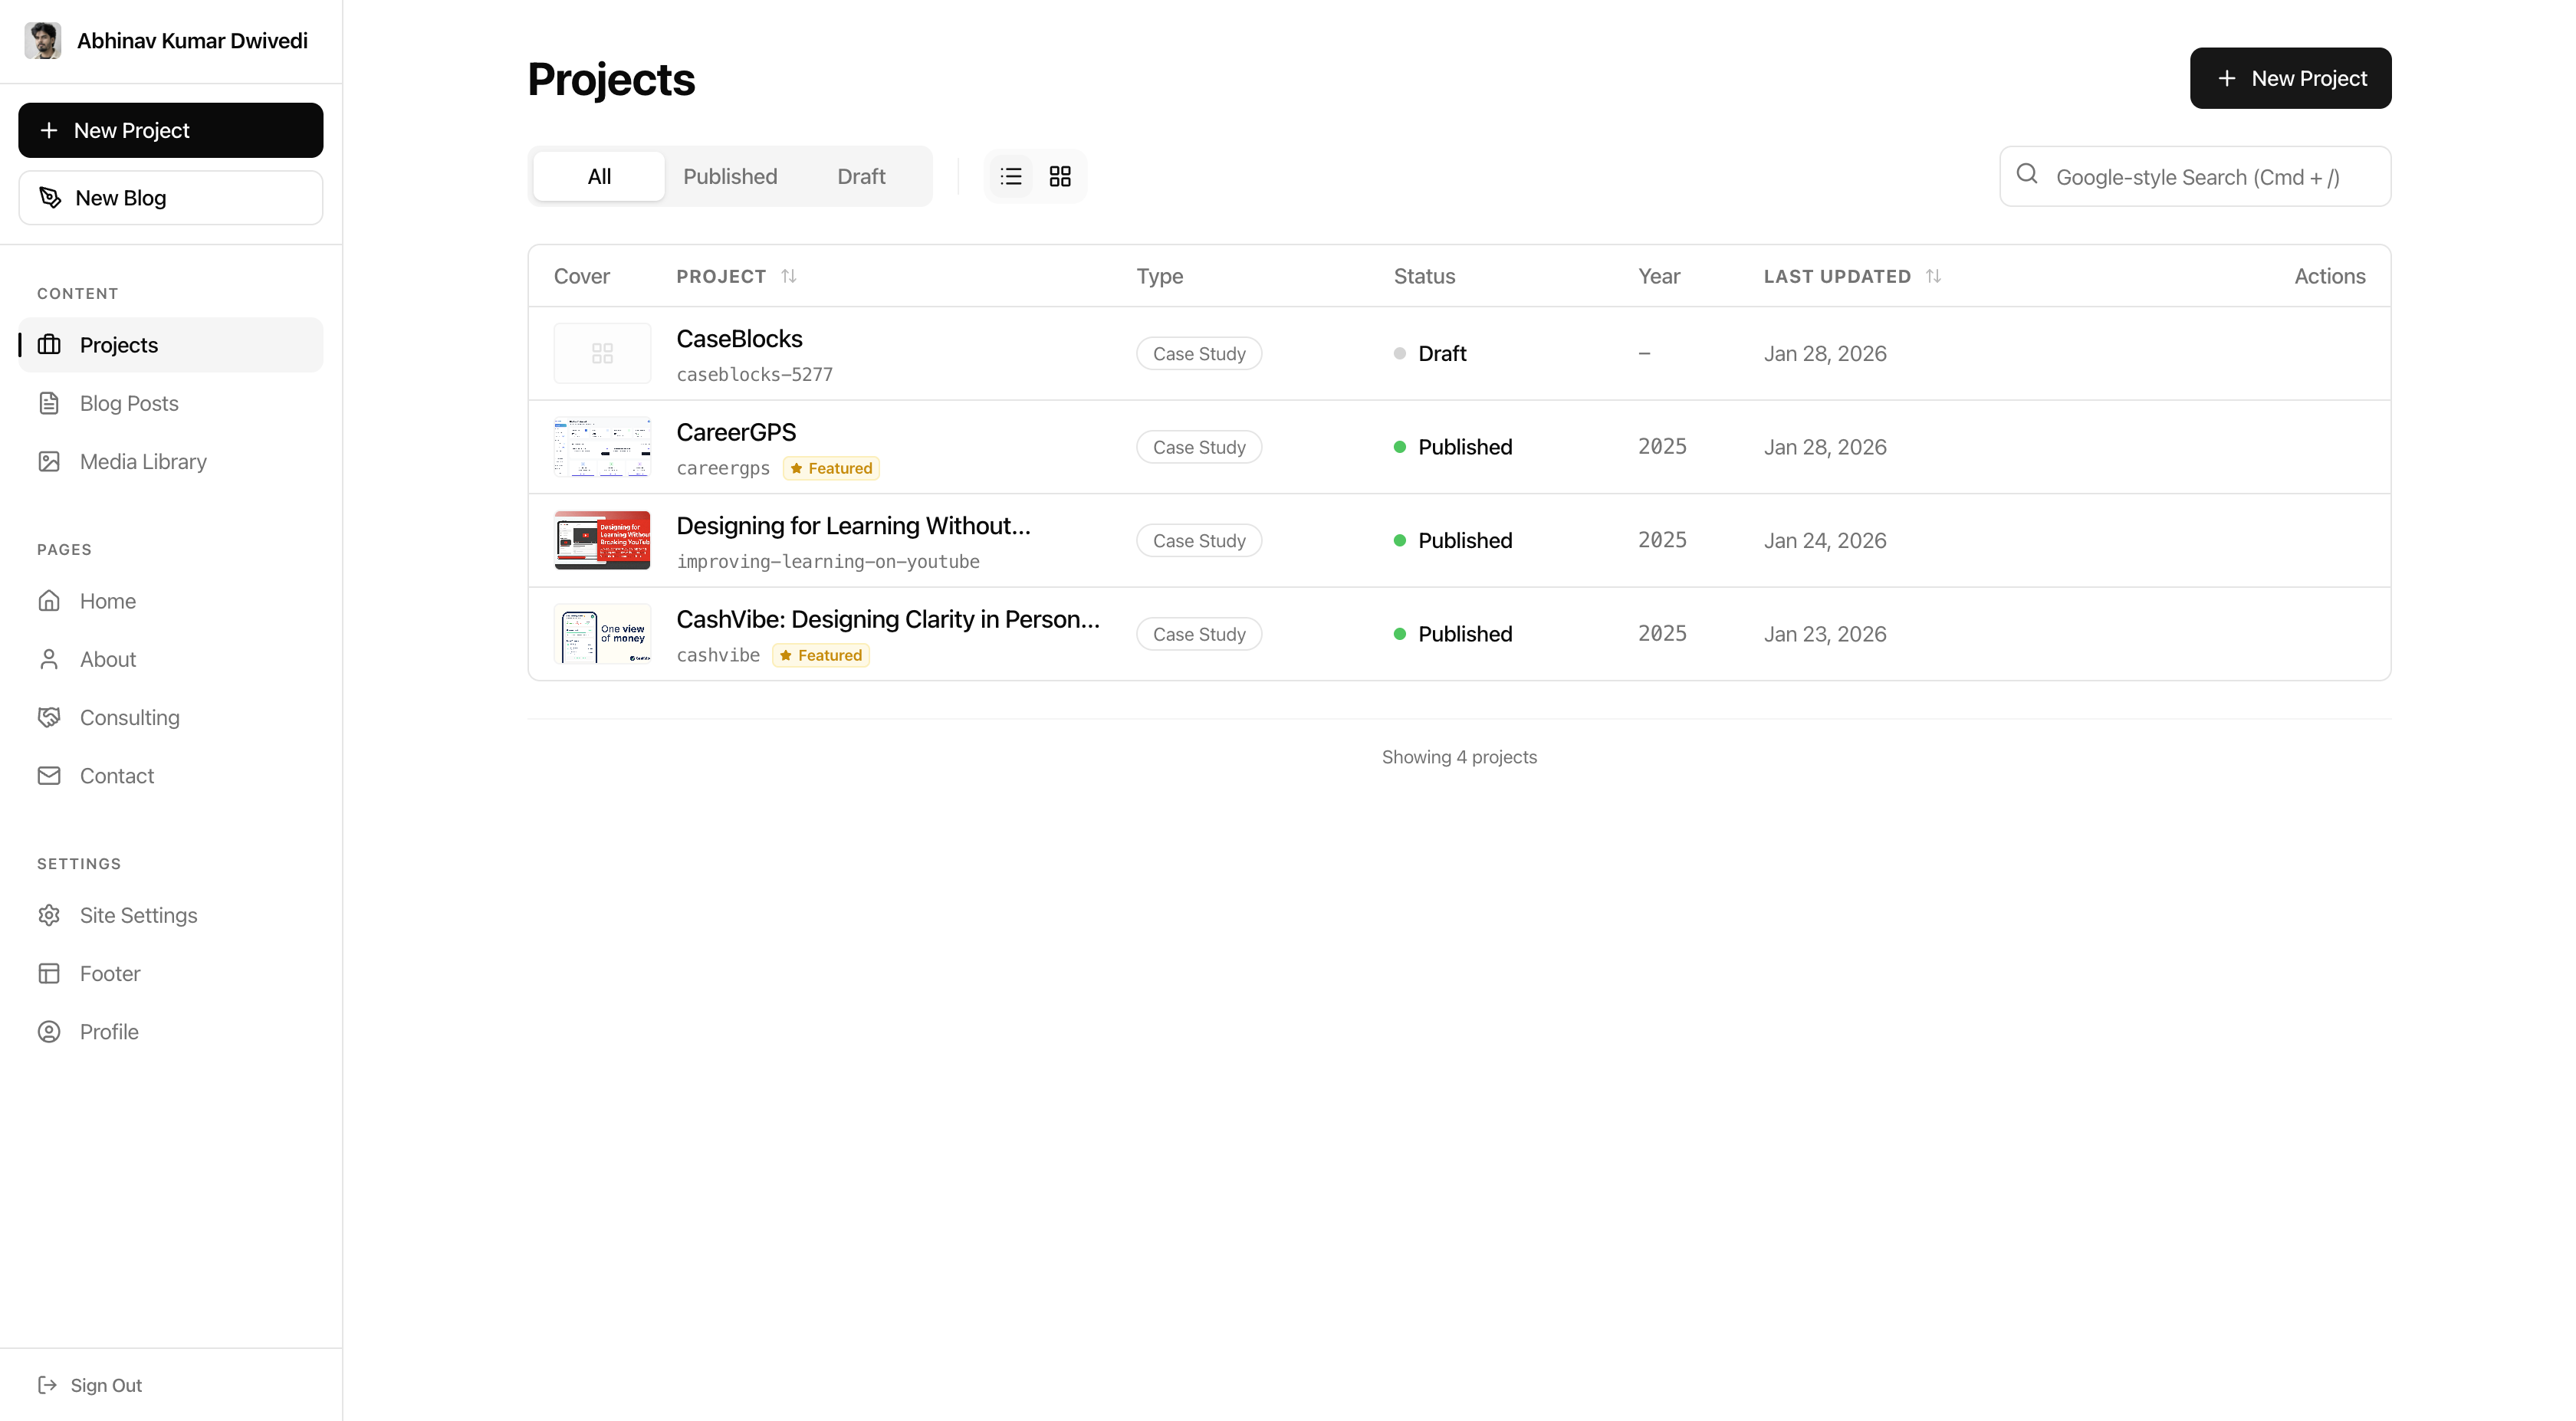Show All projects tab
This screenshot has height=1421, width=2576.
click(599, 176)
